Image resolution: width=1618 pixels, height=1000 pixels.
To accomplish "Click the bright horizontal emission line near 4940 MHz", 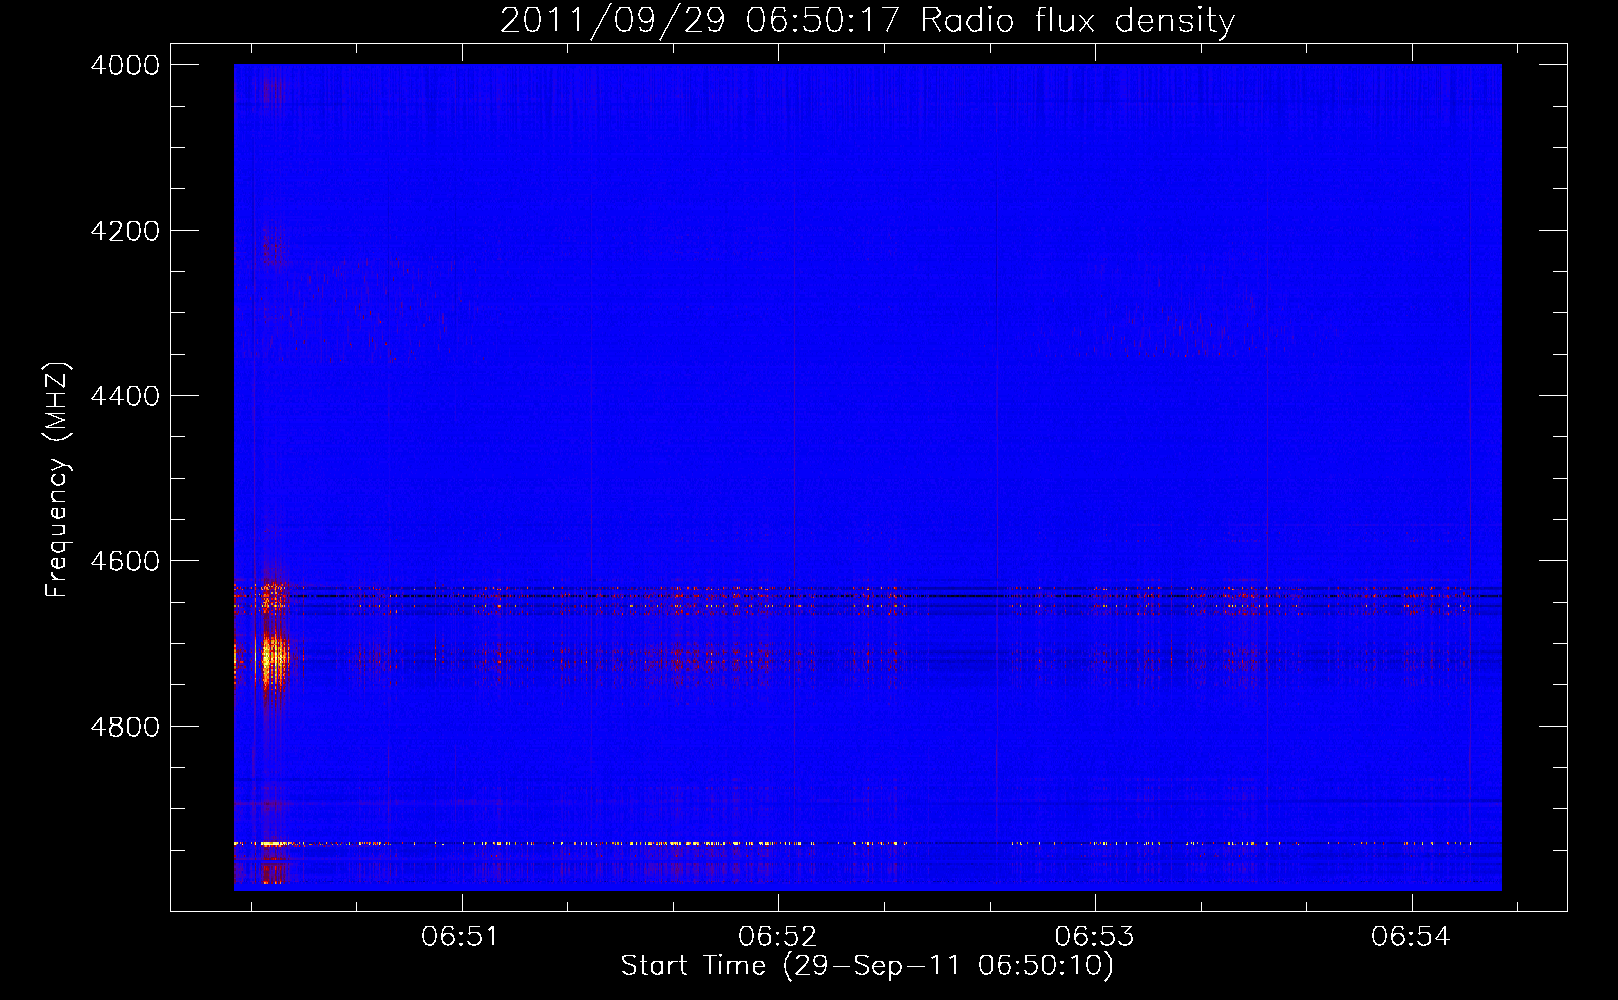I will (x=867, y=843).
